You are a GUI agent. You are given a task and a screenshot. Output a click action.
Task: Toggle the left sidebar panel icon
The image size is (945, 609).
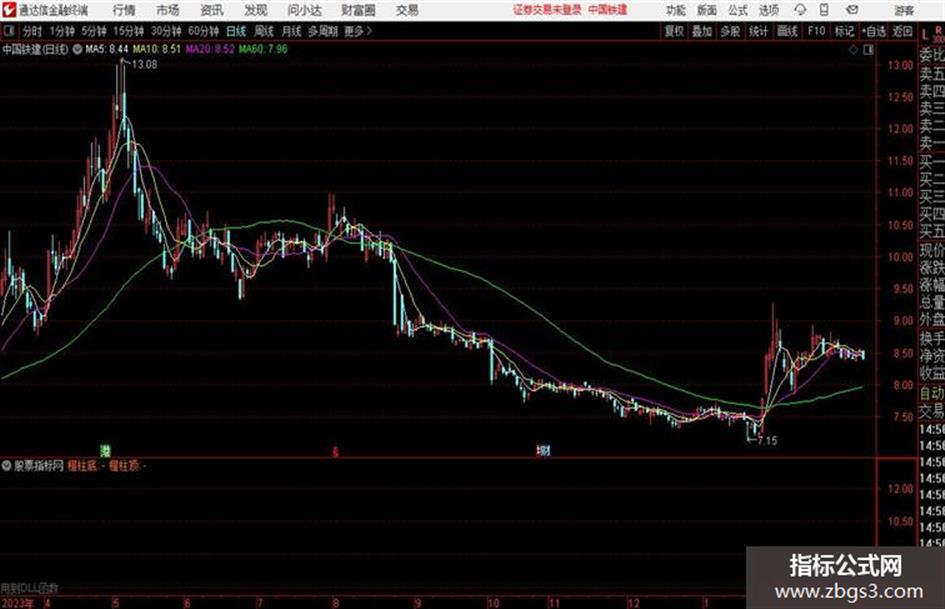pos(8,31)
